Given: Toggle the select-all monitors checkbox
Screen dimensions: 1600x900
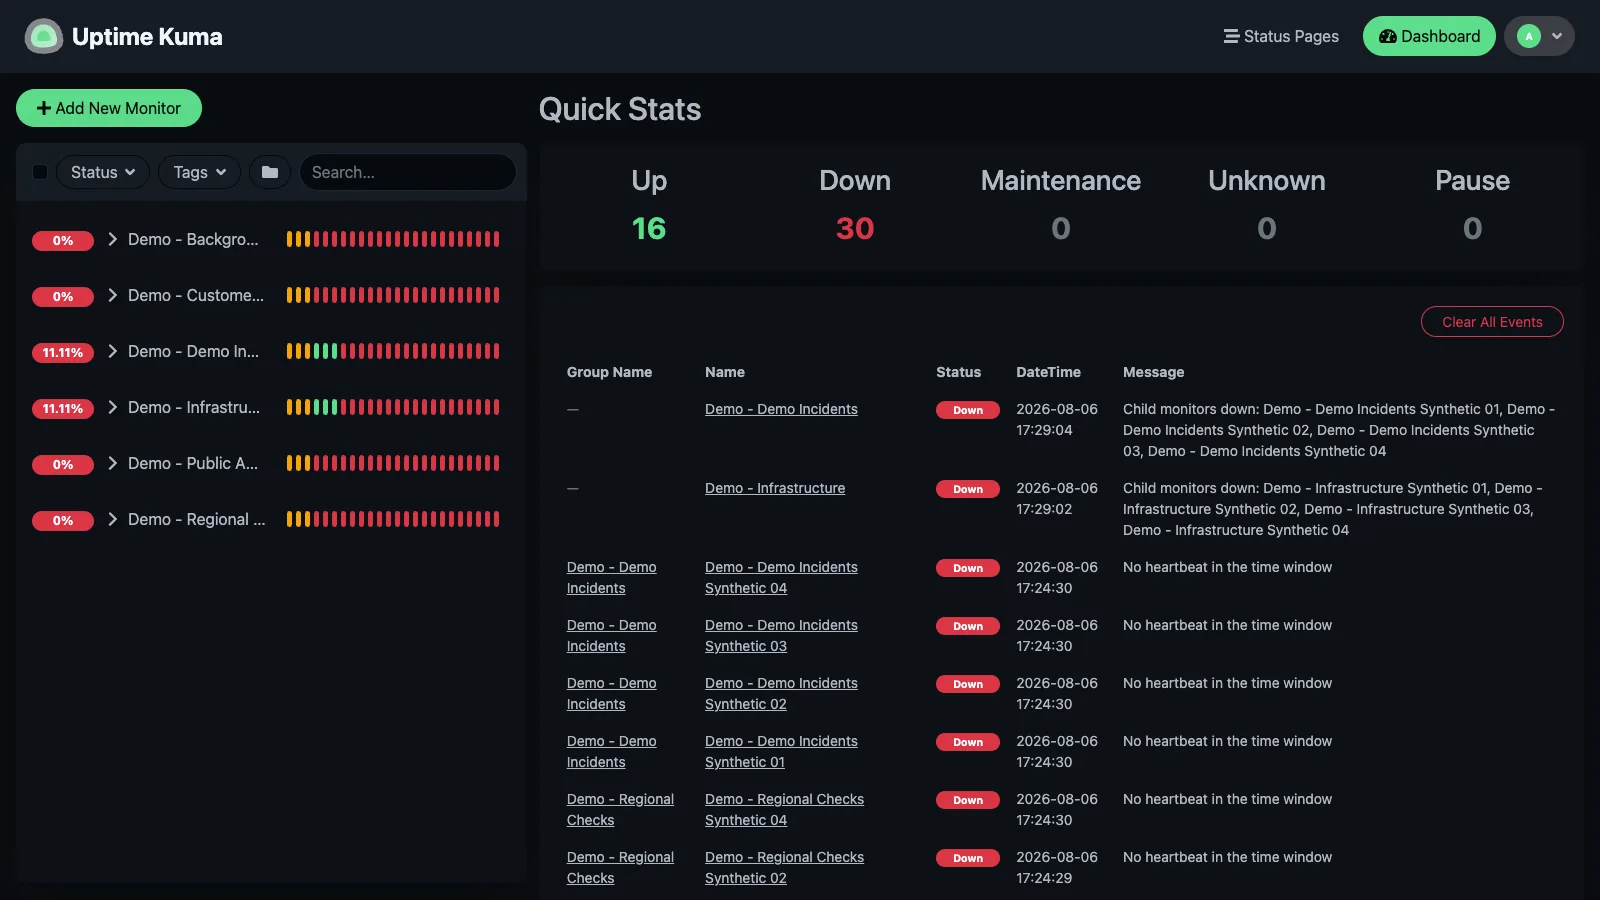Looking at the screenshot, I should [x=40, y=172].
